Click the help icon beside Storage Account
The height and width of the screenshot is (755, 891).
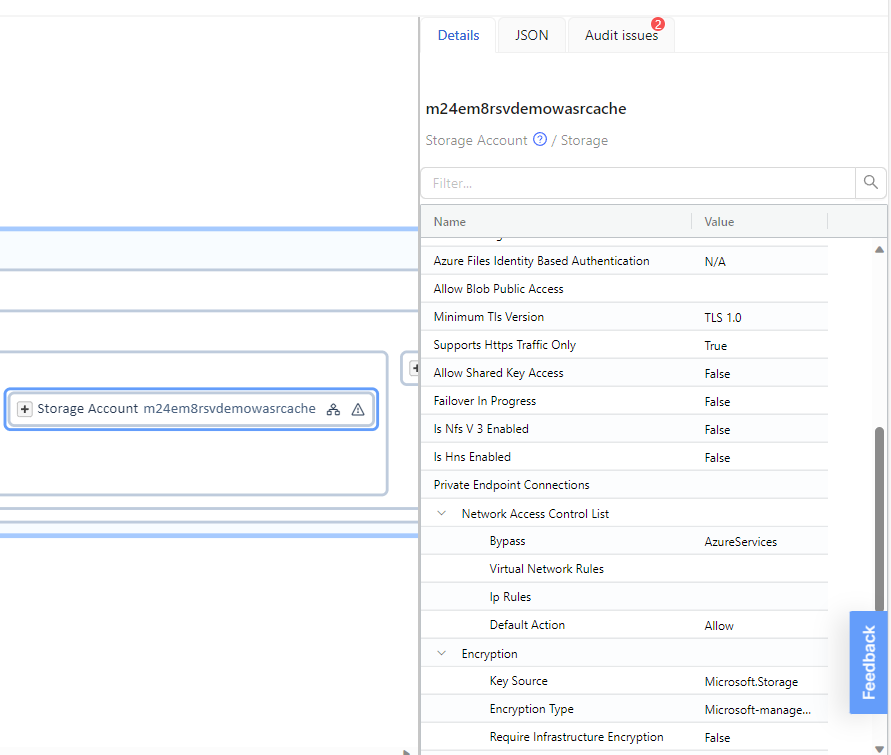click(540, 140)
